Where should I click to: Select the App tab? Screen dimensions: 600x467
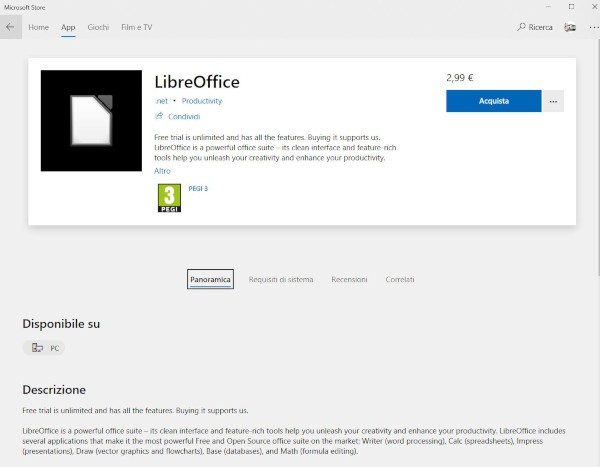[x=68, y=27]
